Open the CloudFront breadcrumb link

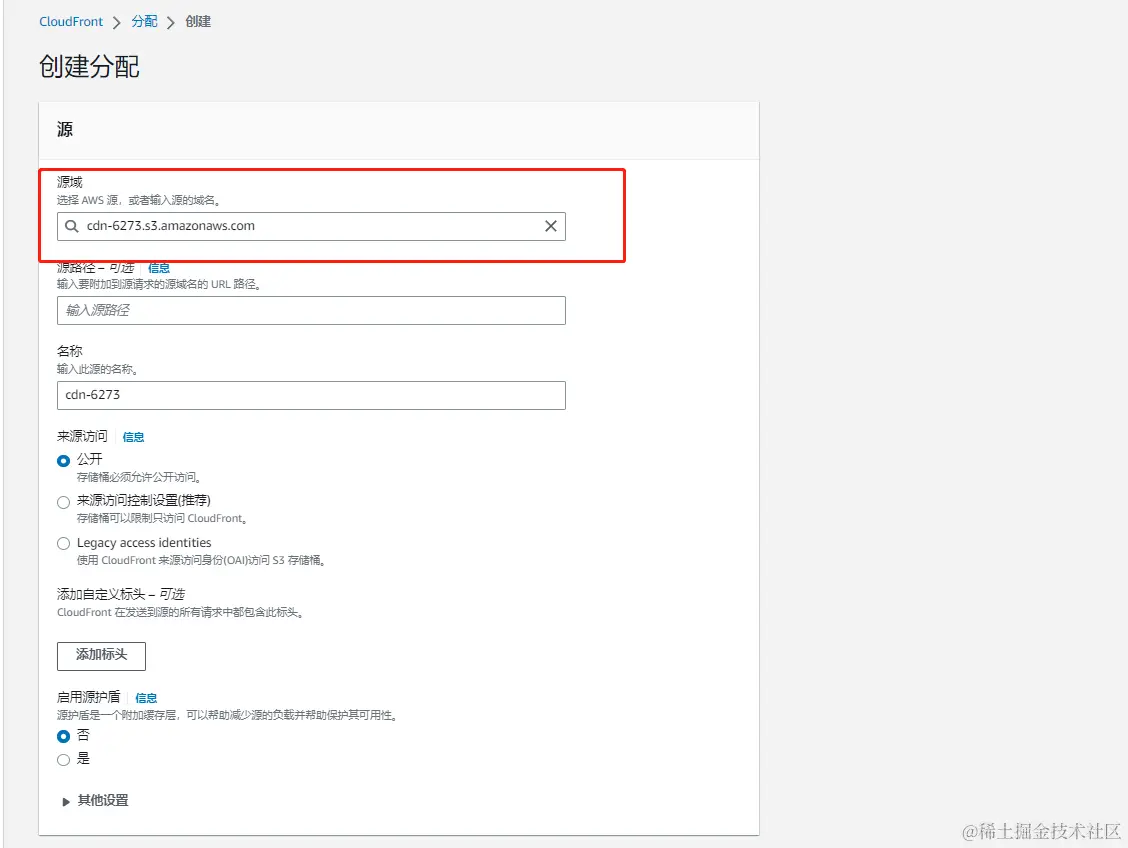[x=71, y=22]
